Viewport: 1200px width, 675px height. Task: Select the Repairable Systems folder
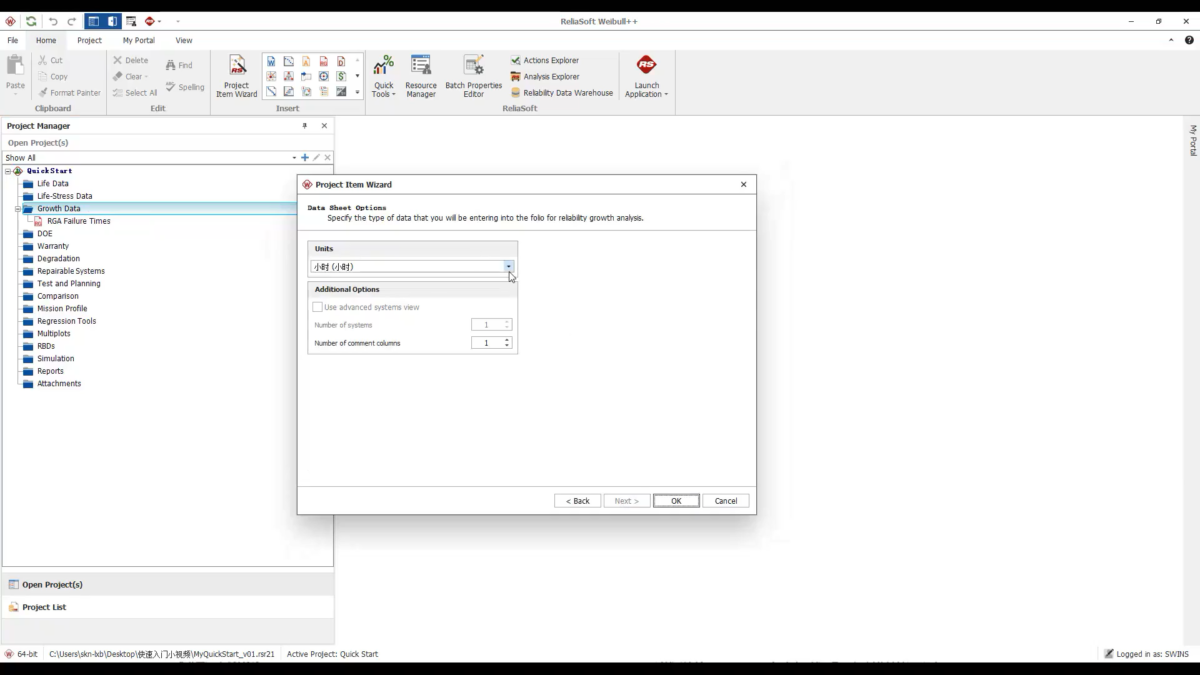[x=71, y=271]
